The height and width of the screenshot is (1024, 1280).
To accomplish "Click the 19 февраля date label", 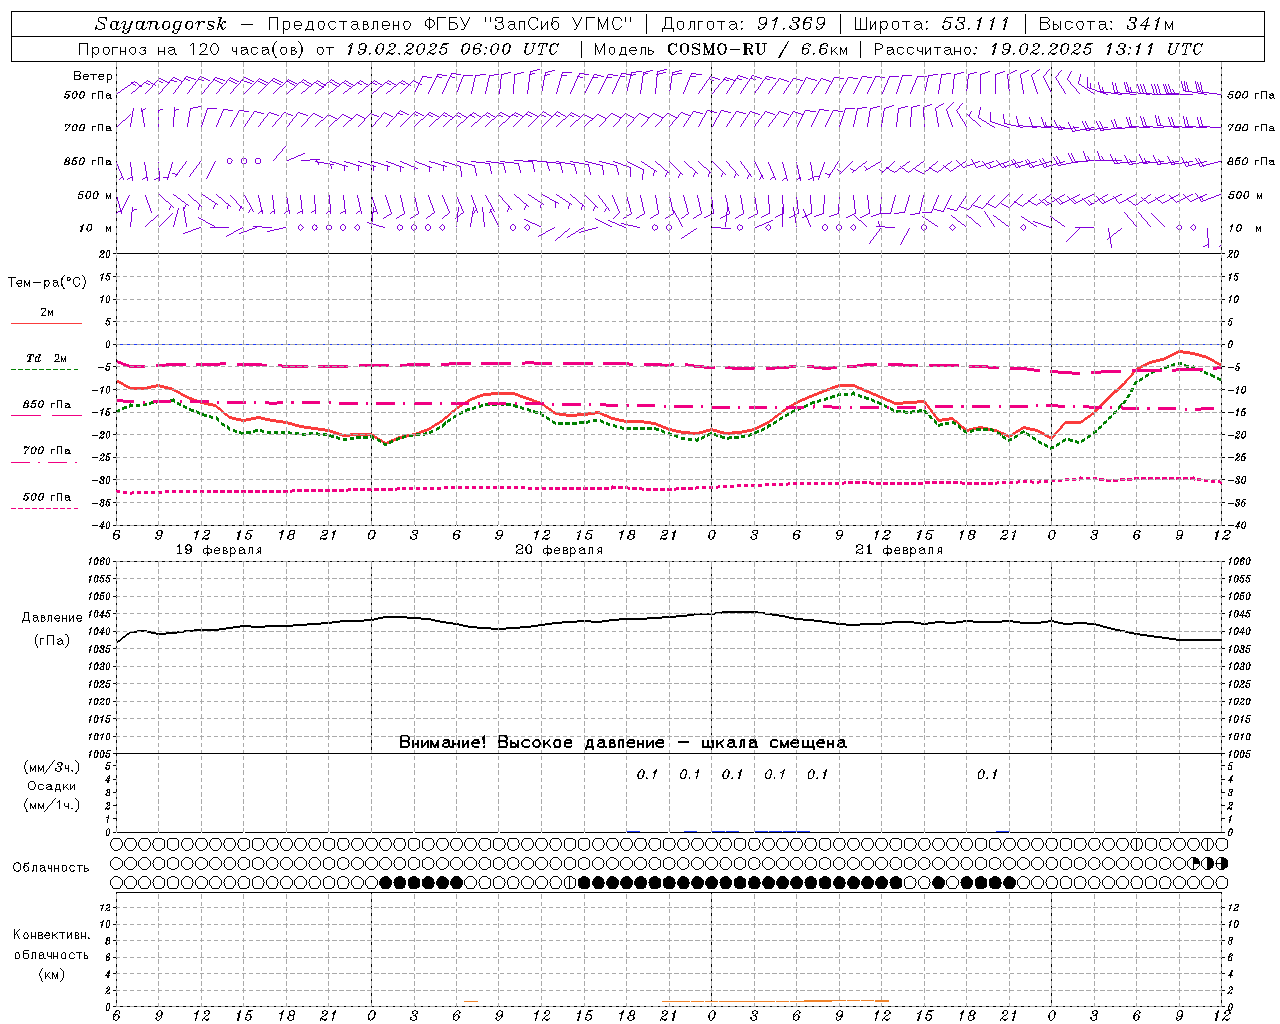I will pyautogui.click(x=219, y=550).
